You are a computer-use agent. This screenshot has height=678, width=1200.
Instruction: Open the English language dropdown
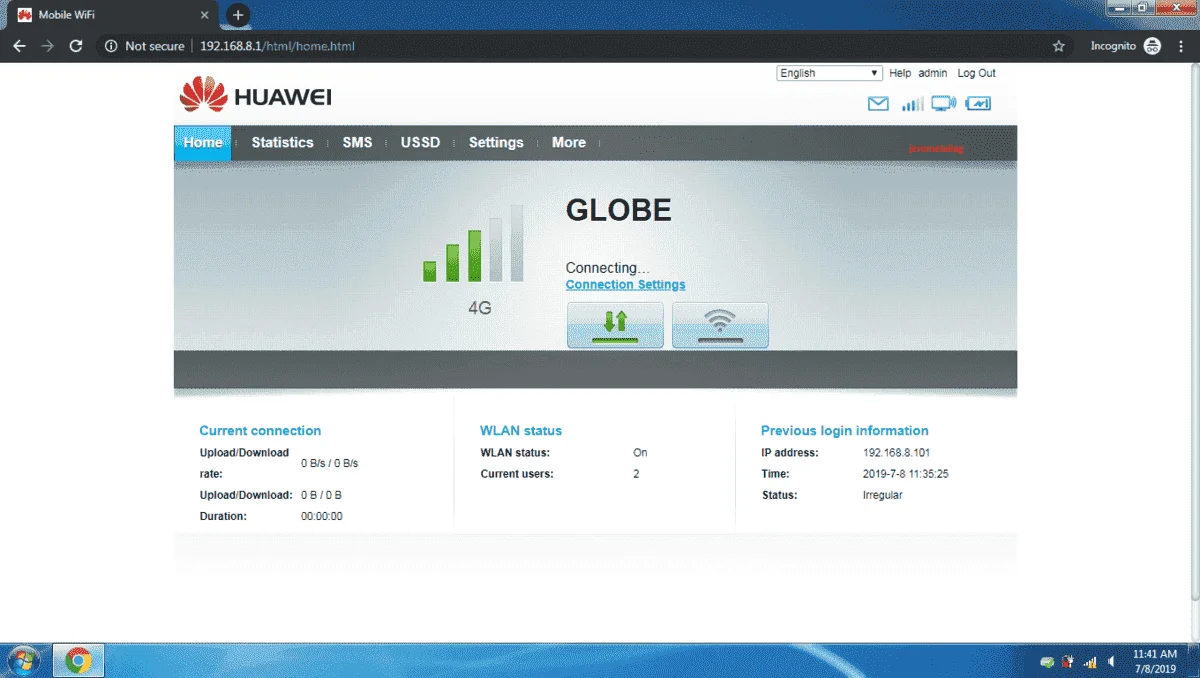pos(830,73)
